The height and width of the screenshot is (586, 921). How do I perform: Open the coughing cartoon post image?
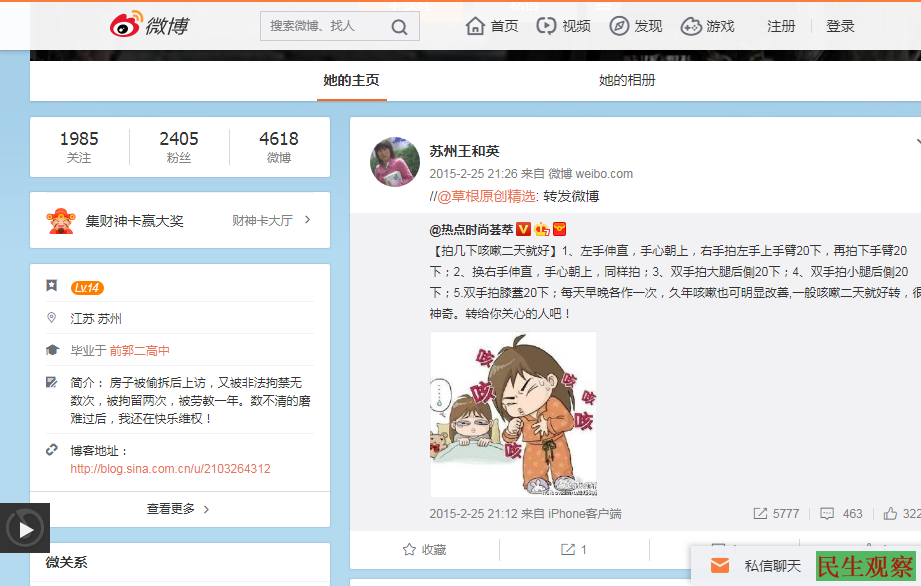[513, 414]
